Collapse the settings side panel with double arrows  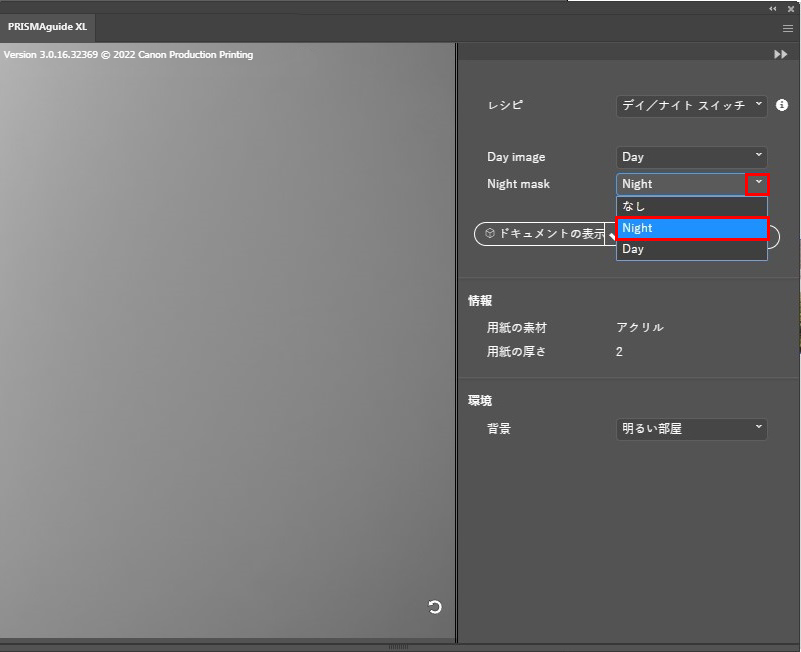(x=780, y=54)
